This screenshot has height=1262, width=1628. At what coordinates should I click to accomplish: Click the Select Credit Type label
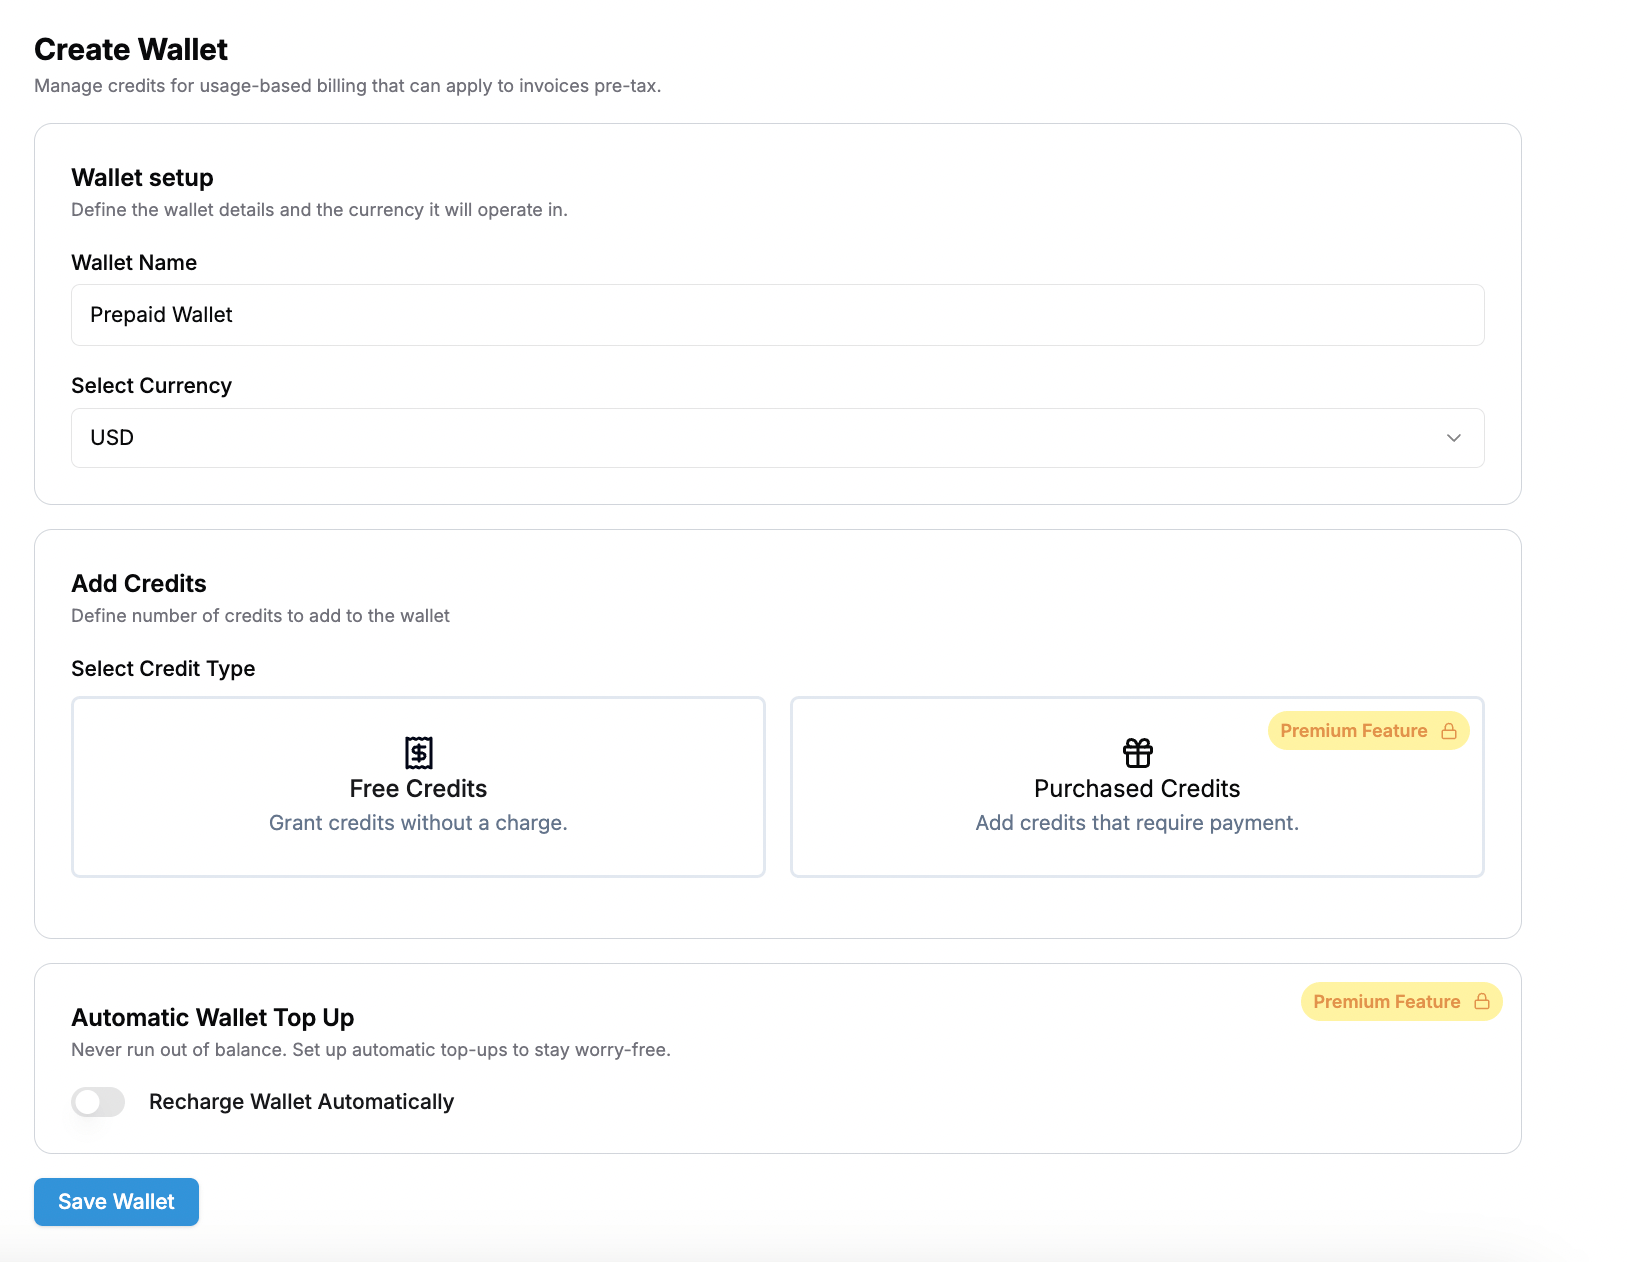[x=163, y=669]
